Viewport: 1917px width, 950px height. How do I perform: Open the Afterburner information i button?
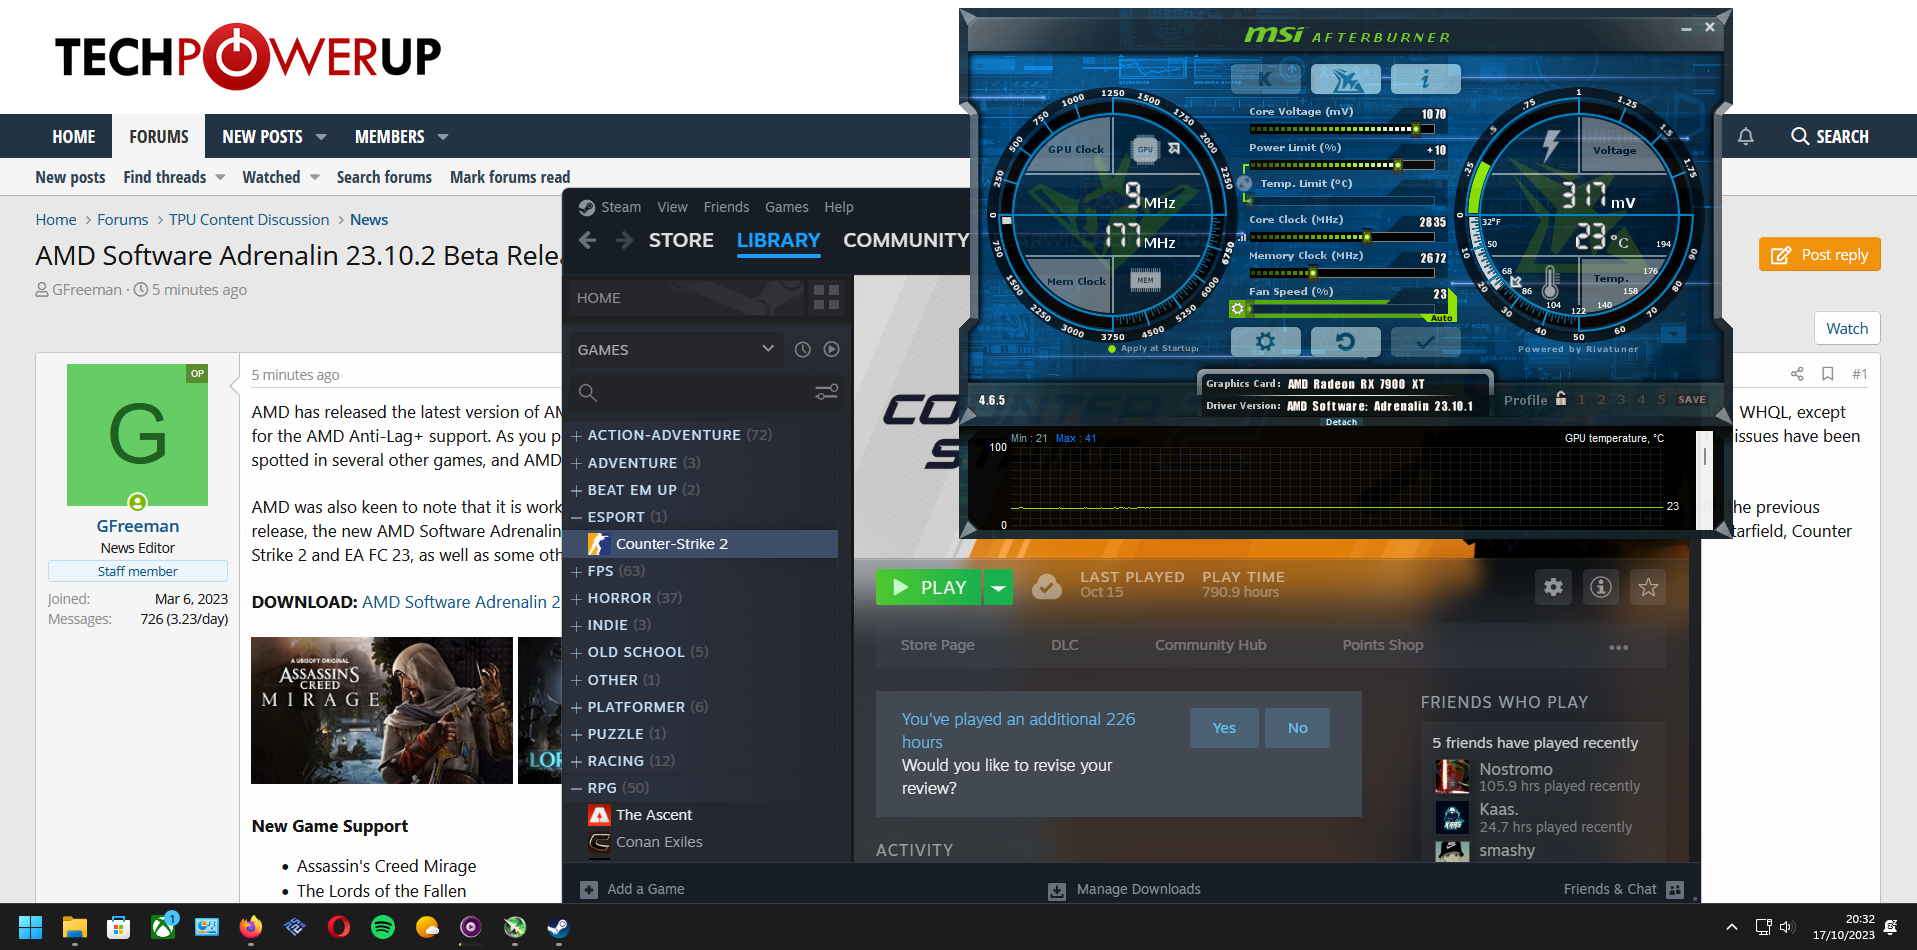1425,78
